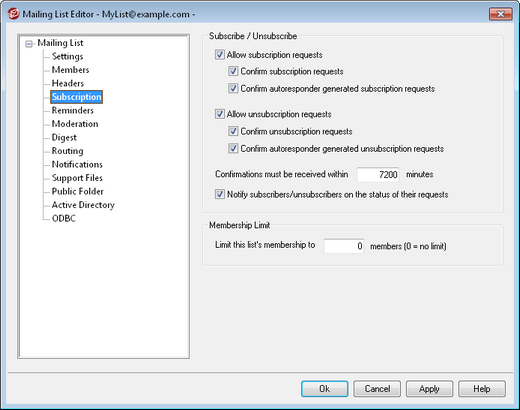The height and width of the screenshot is (410, 520).
Task: Click the MDaemon app icon in title bar
Action: [13, 14]
